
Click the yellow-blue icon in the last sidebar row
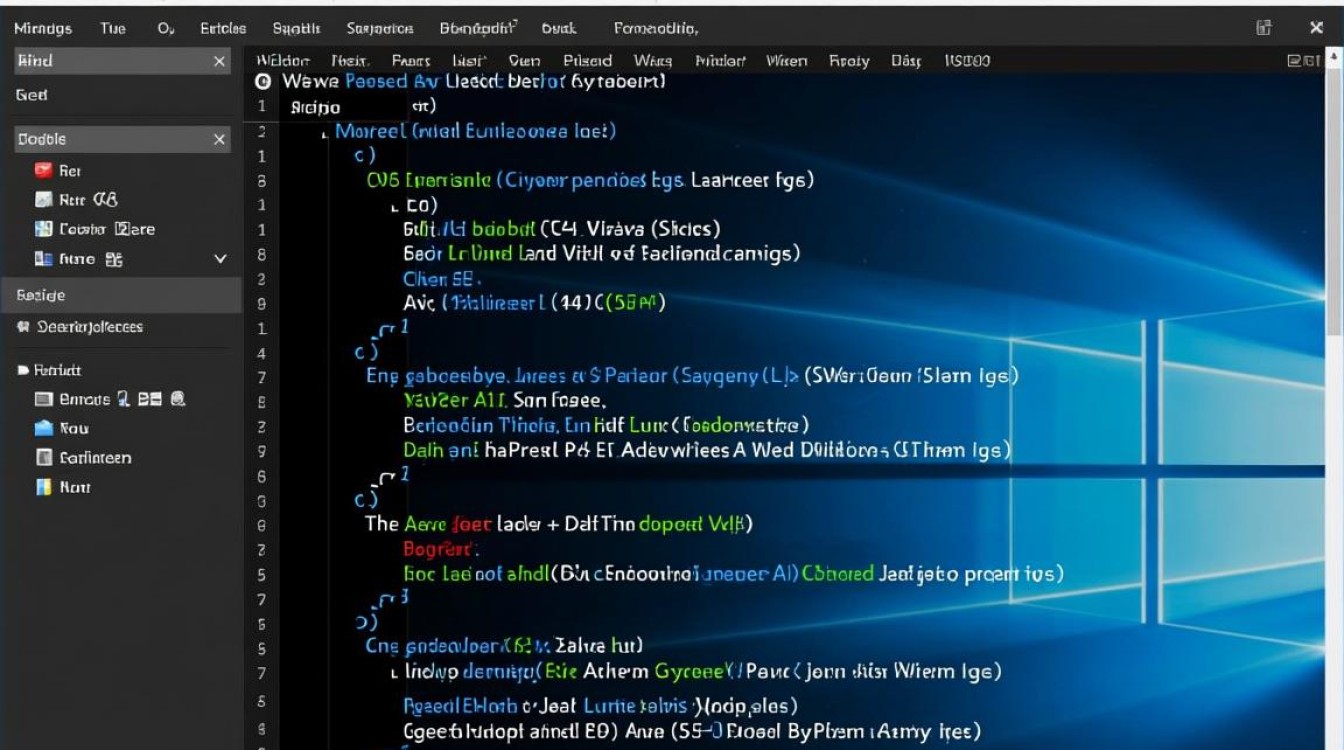[43, 487]
